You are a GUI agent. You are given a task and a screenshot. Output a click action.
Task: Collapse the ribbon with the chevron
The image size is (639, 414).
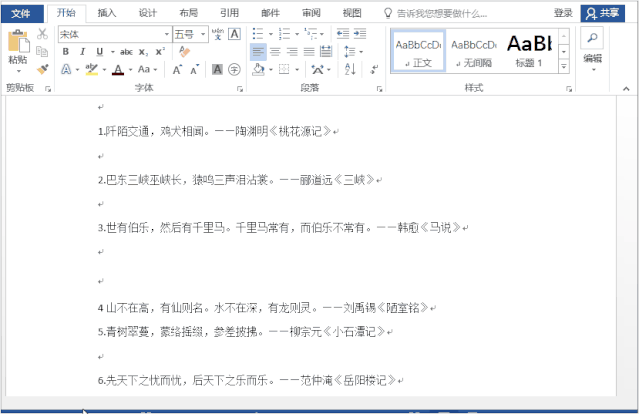(626, 88)
